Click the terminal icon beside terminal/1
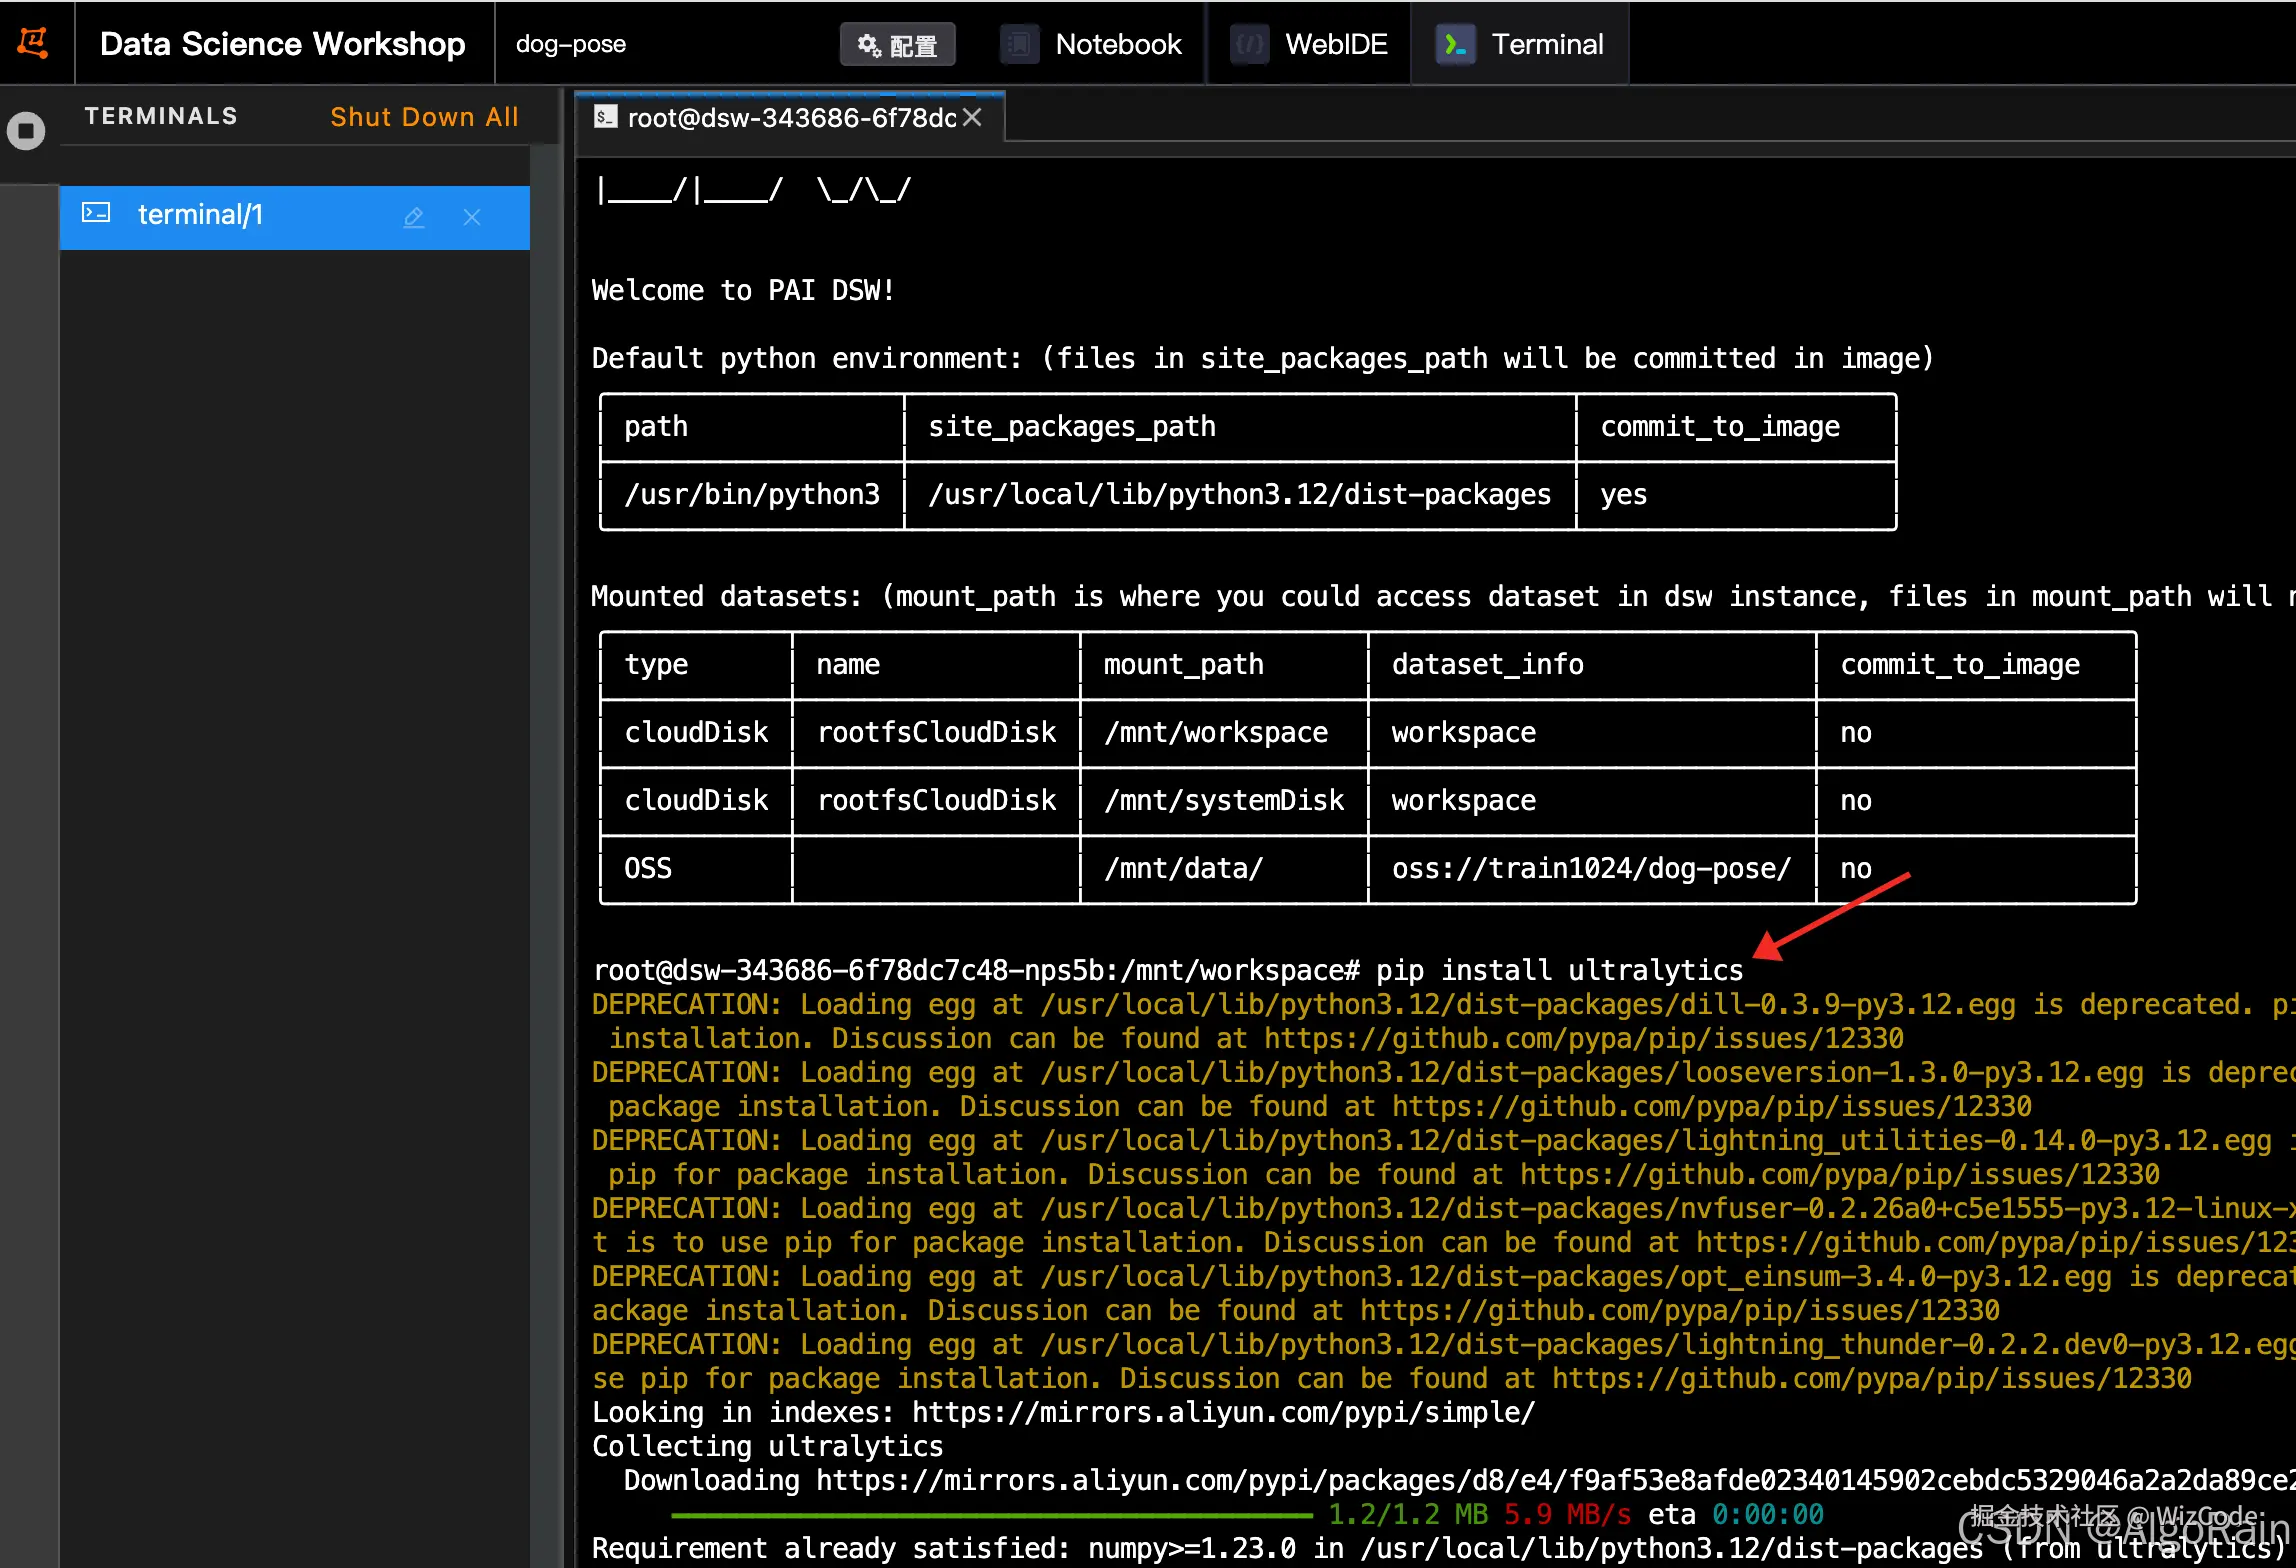The width and height of the screenshot is (2296, 1568). 96,213
